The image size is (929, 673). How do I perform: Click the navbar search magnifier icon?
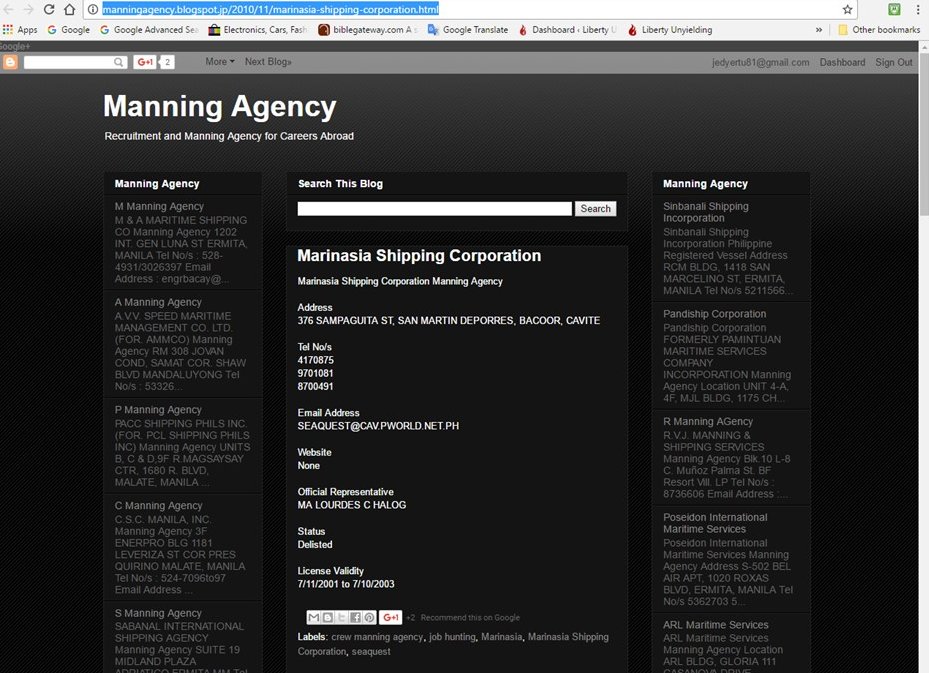119,62
